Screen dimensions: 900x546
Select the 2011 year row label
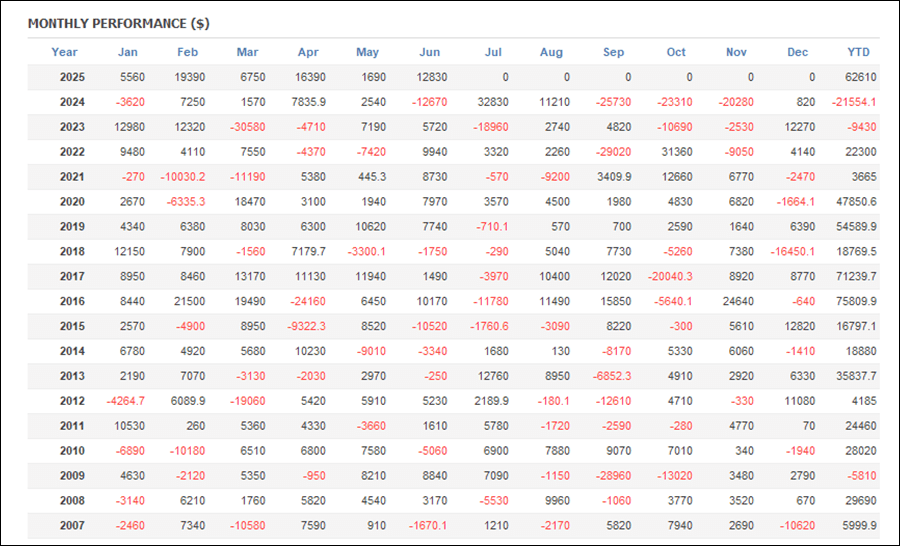click(72, 426)
